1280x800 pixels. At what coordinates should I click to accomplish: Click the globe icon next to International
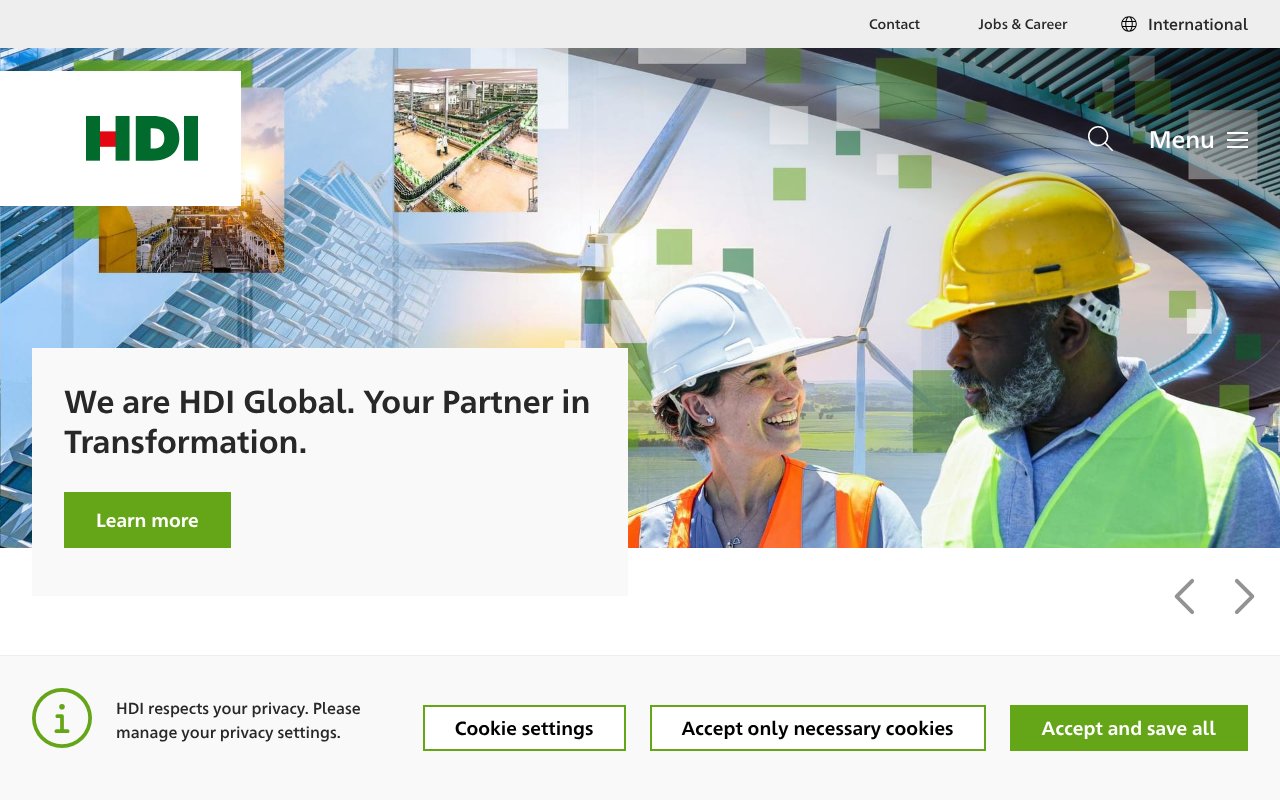[1129, 24]
